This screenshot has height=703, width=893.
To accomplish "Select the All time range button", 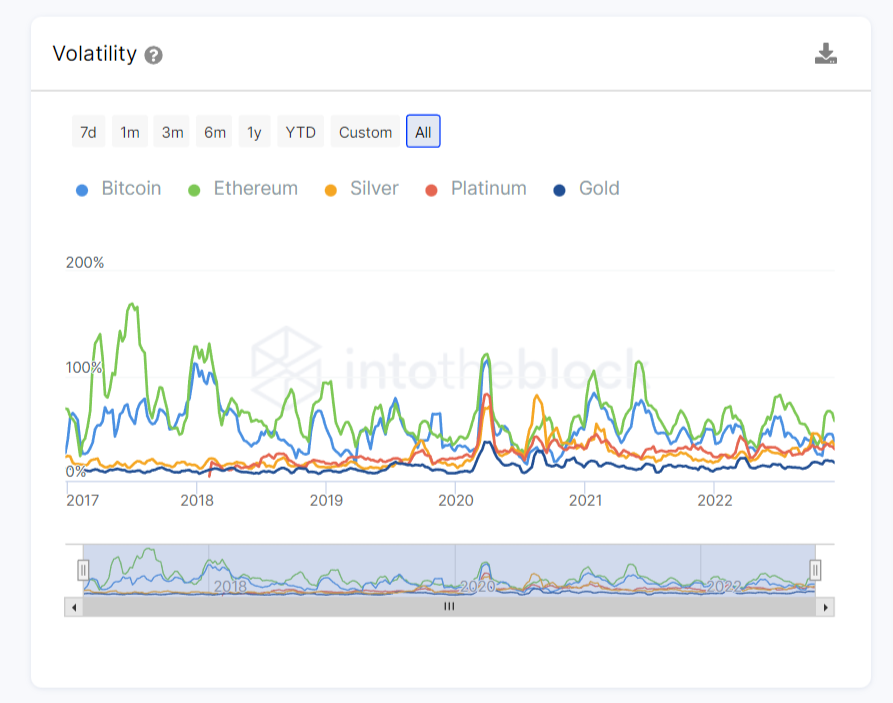I will tap(423, 132).
